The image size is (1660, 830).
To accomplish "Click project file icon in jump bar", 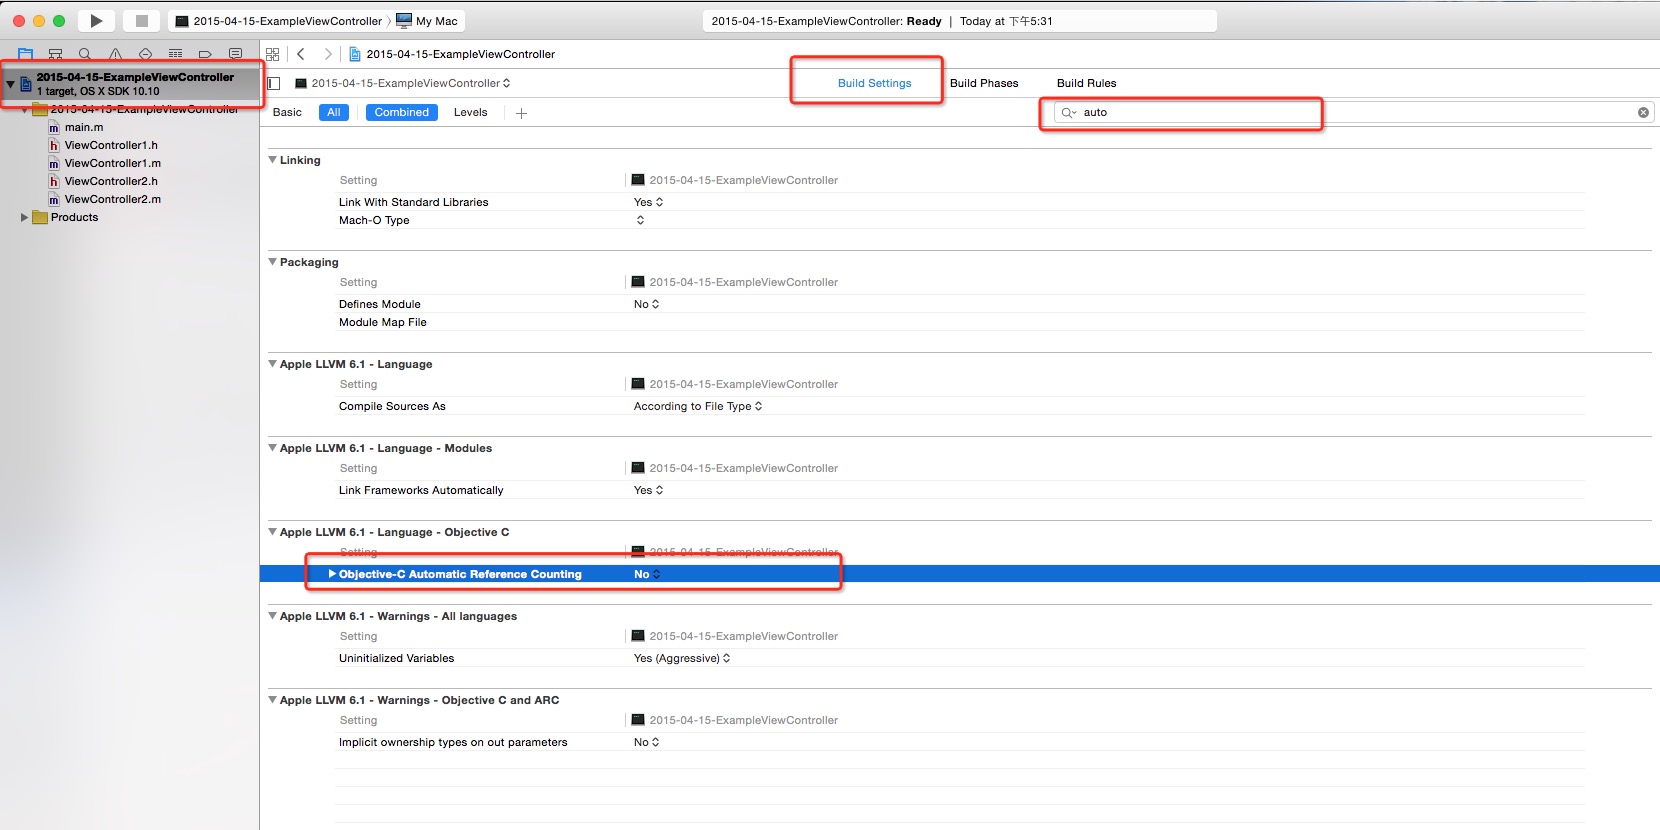I will click(x=354, y=54).
